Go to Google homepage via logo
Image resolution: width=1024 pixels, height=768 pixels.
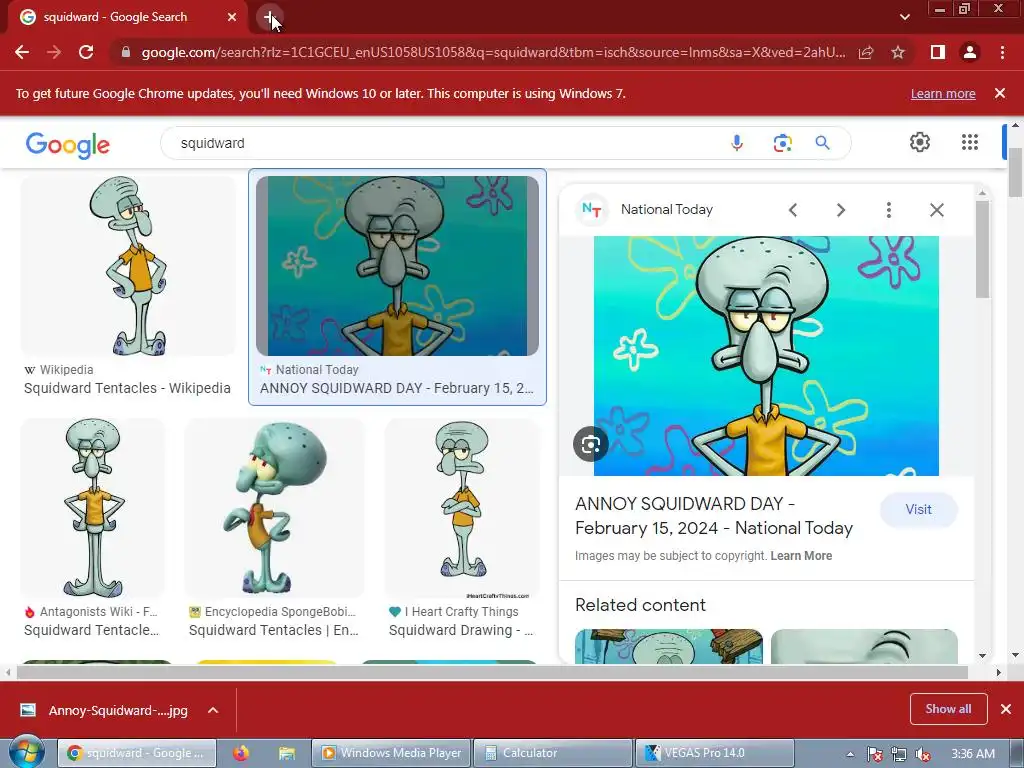pos(68,144)
